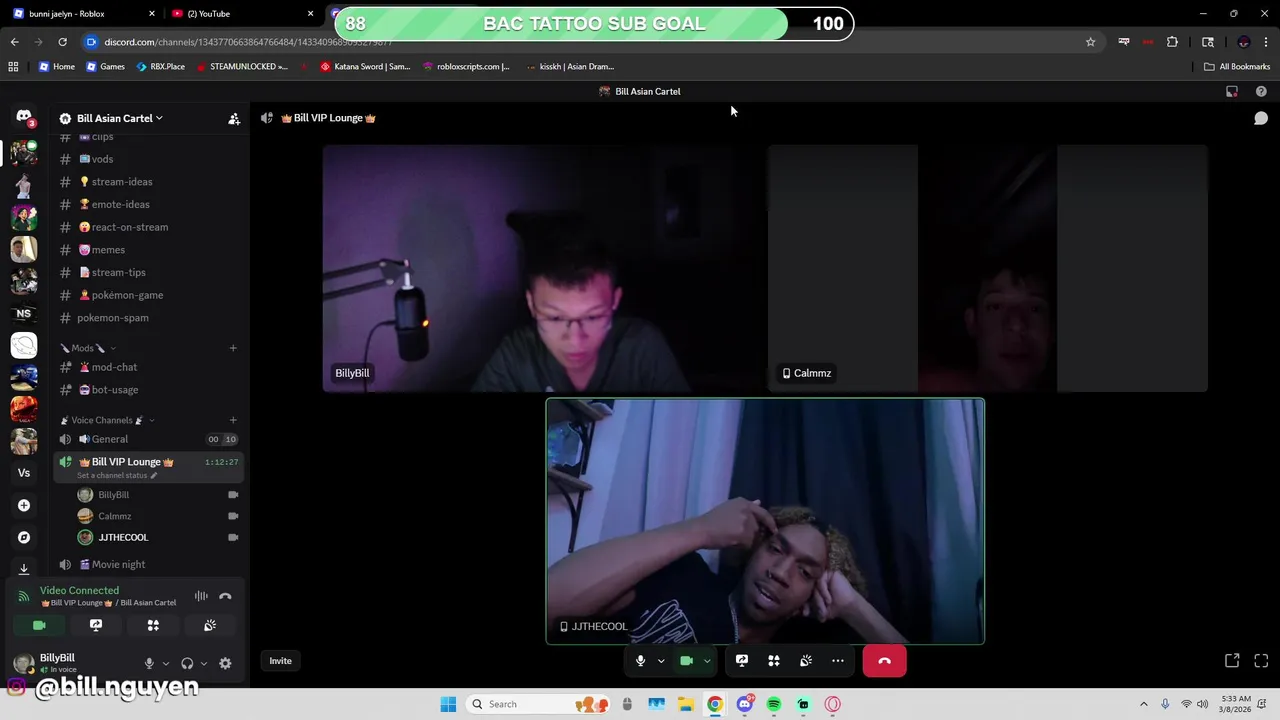Switch to the (2) YouTube tab

pos(240,14)
